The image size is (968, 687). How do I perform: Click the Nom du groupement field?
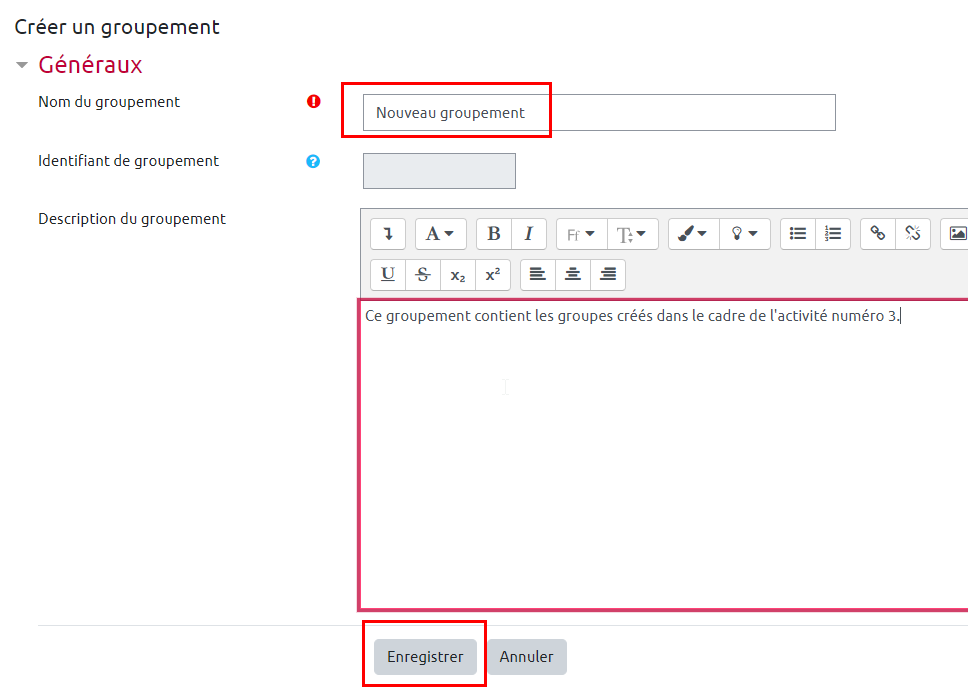point(598,113)
